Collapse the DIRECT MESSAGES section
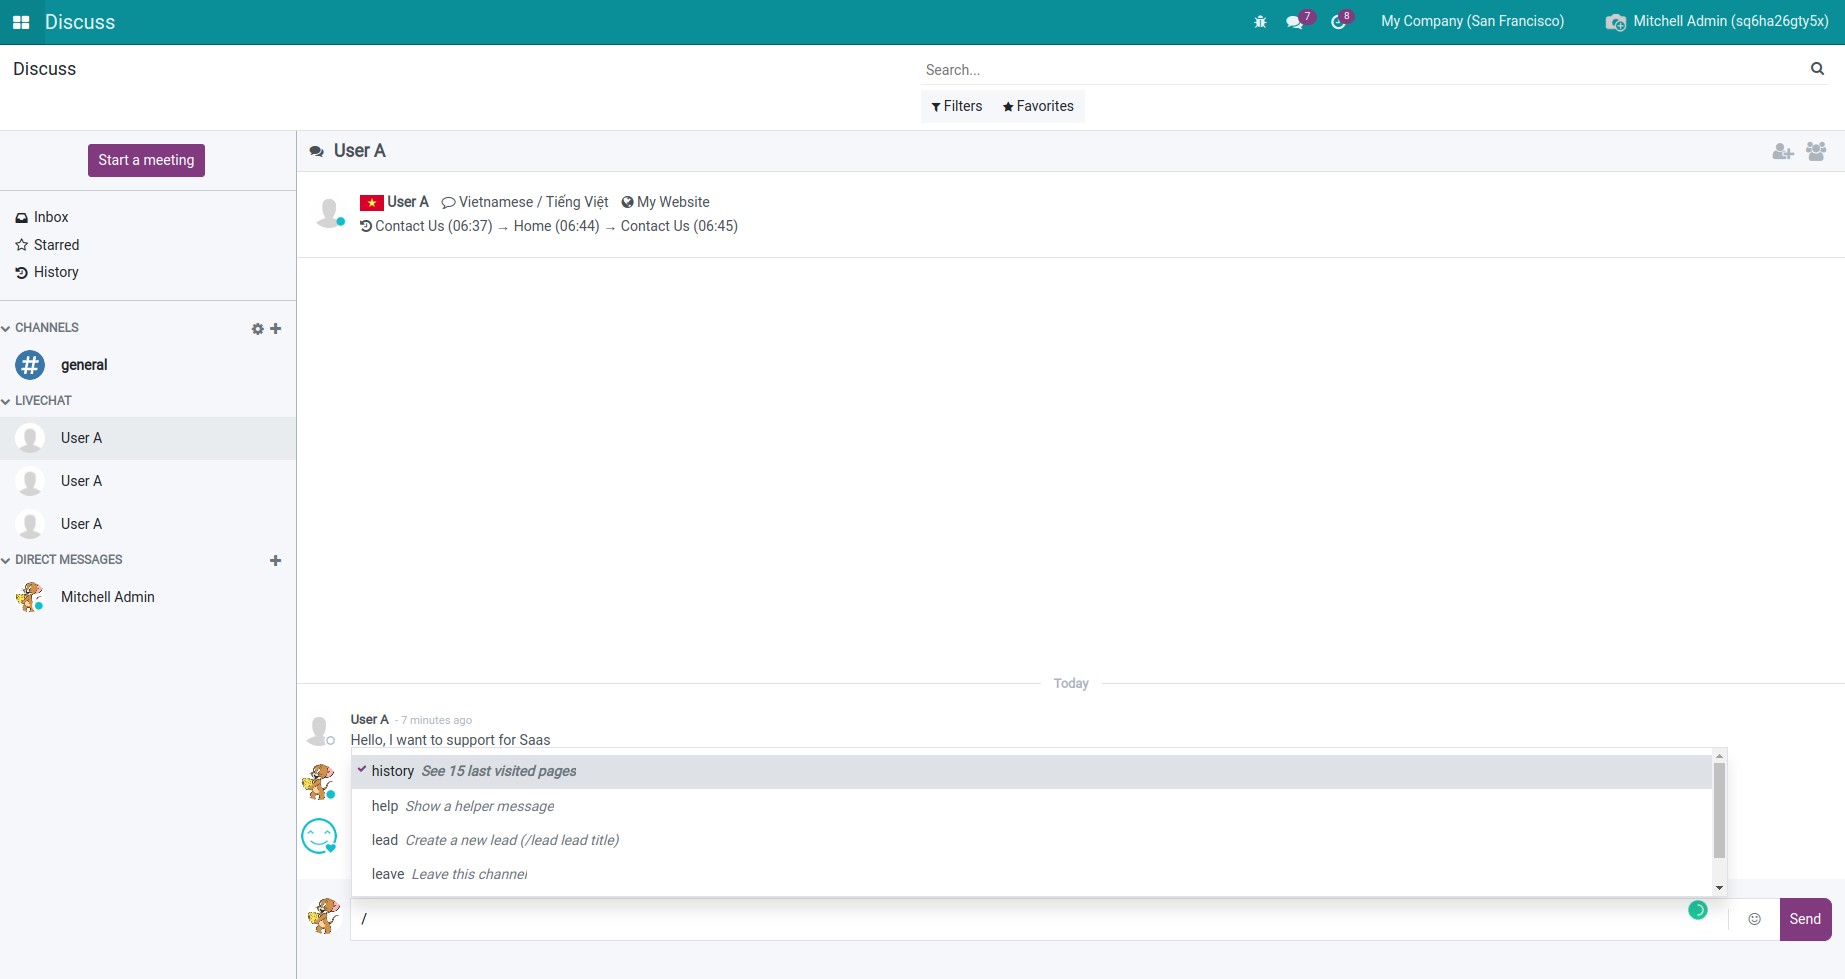Image resolution: width=1845 pixels, height=979 pixels. click(6, 559)
